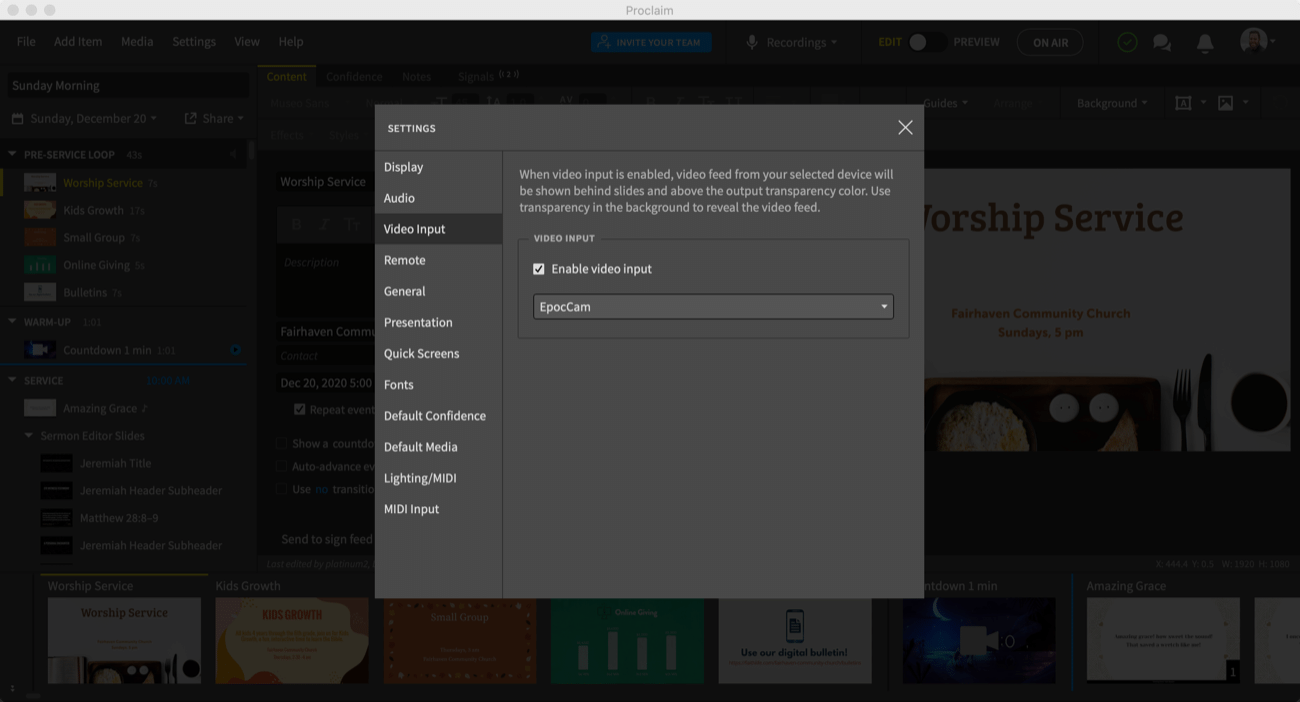Open the chat messages icon
The width and height of the screenshot is (1300, 702).
1162,43
